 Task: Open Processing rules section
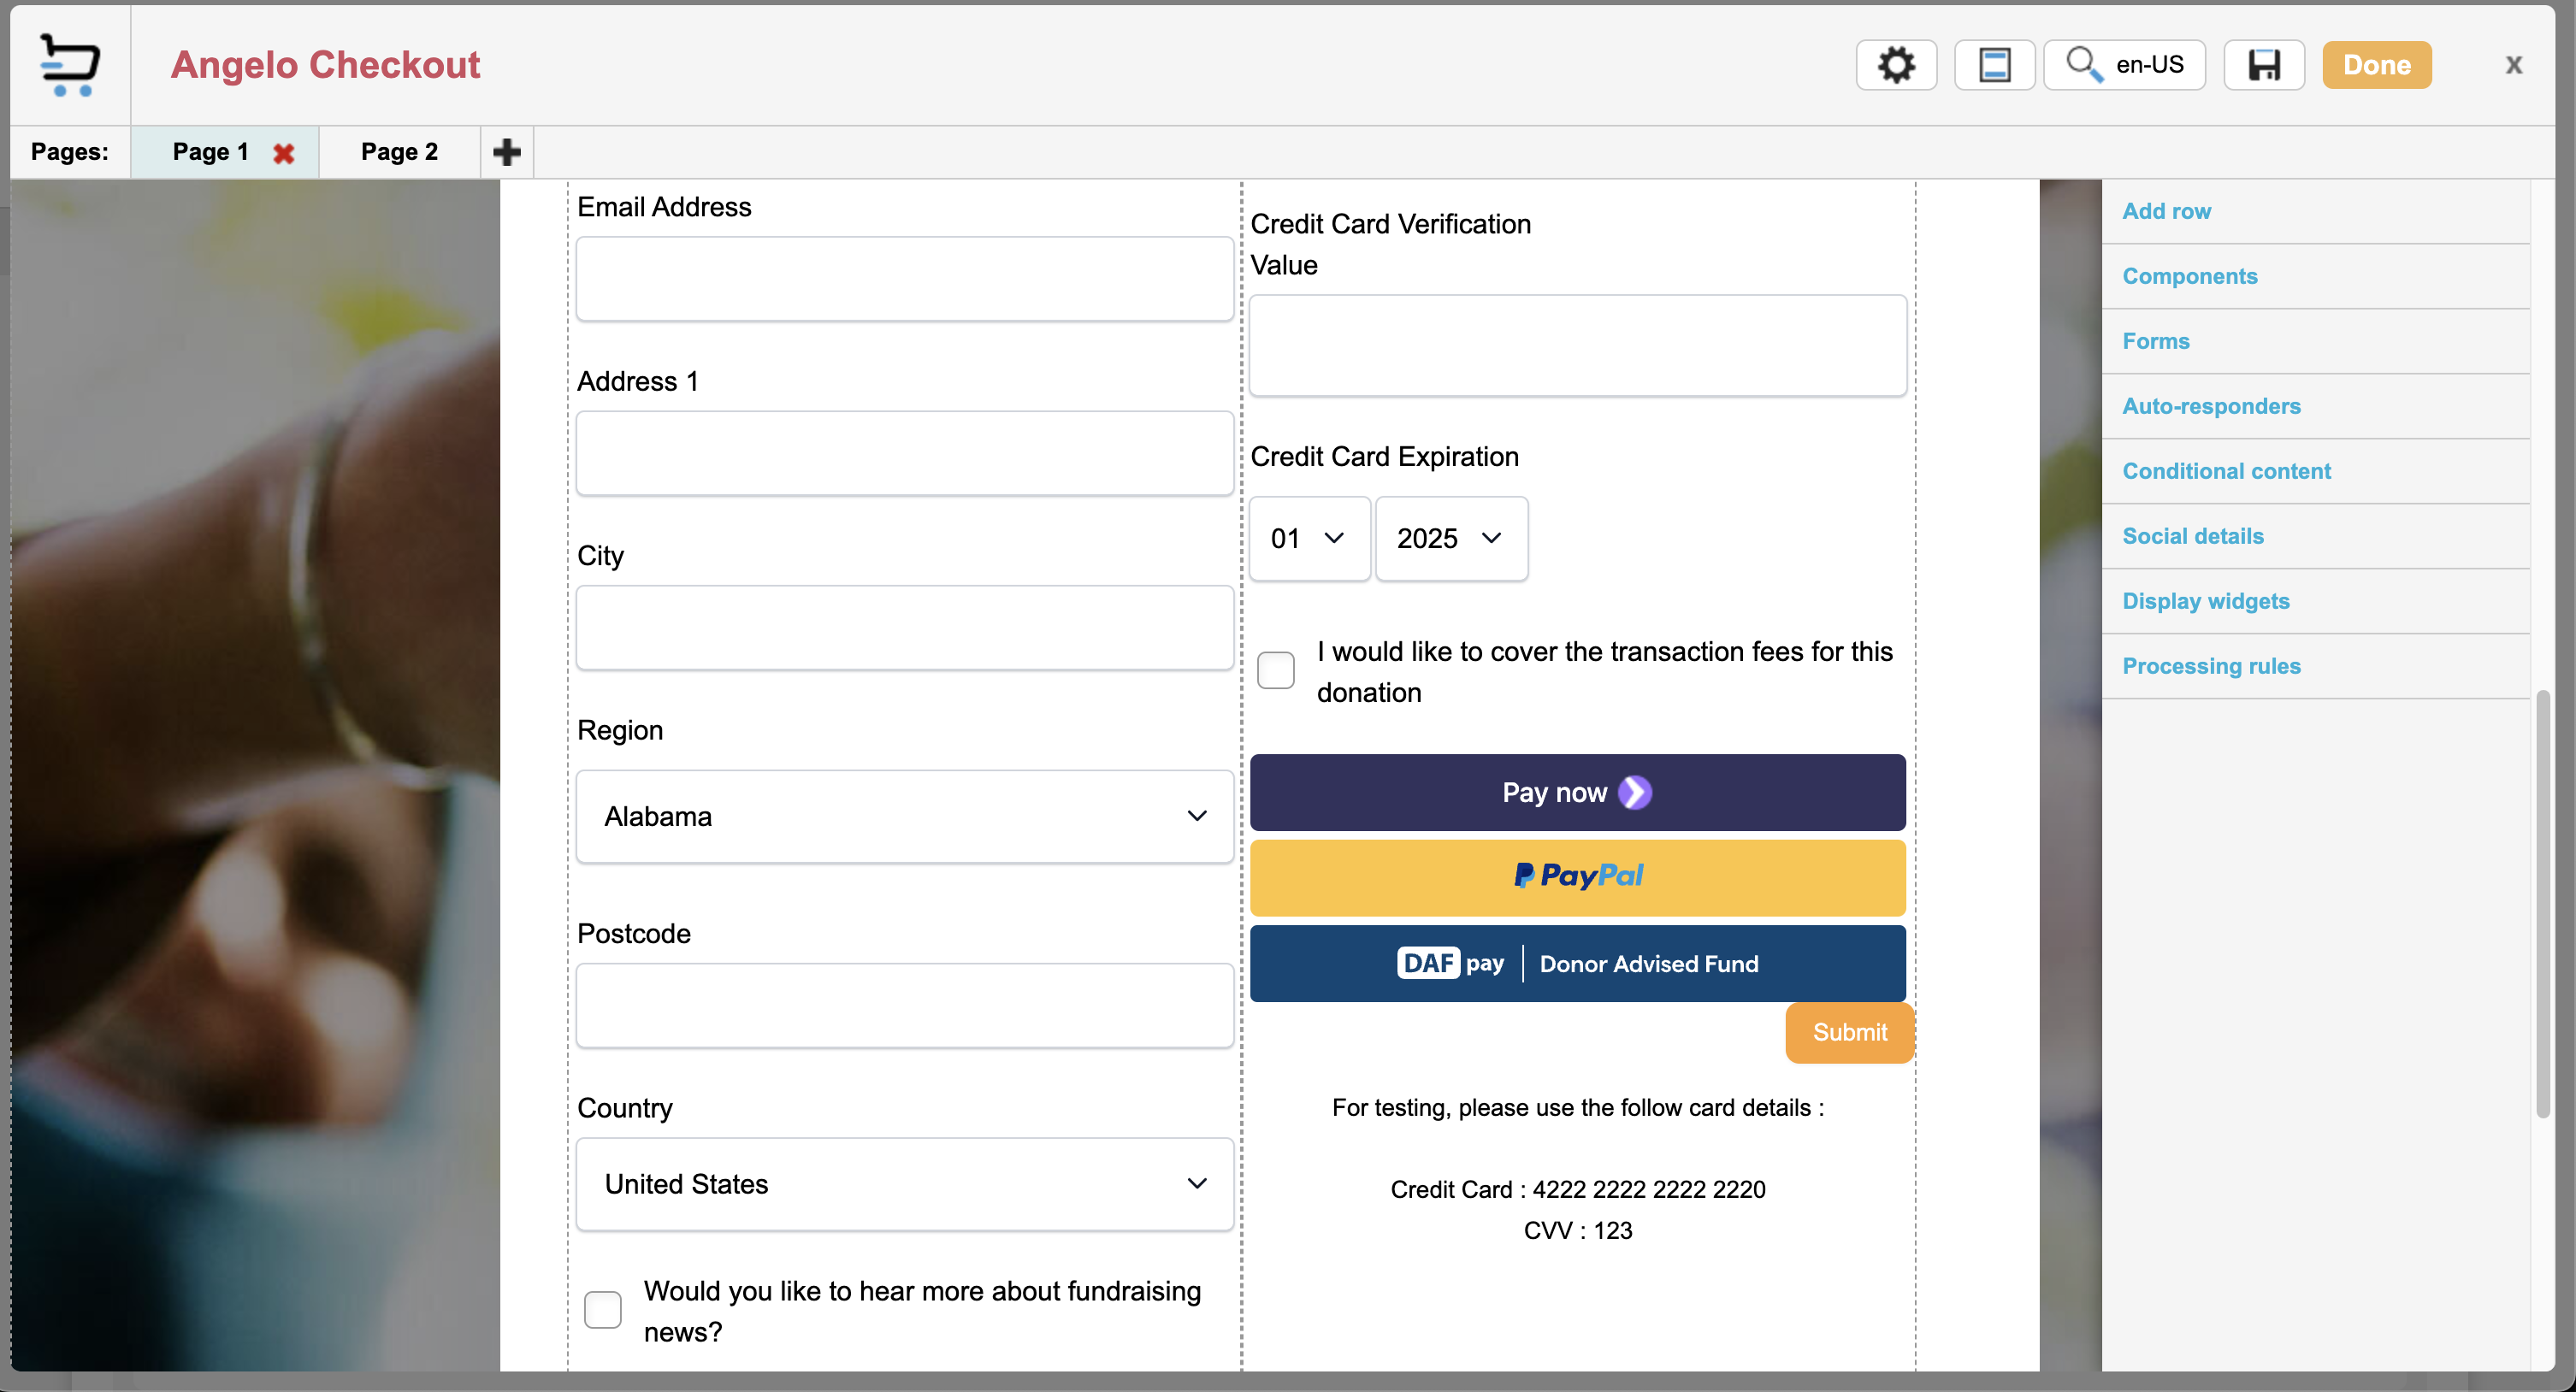tap(2315, 666)
